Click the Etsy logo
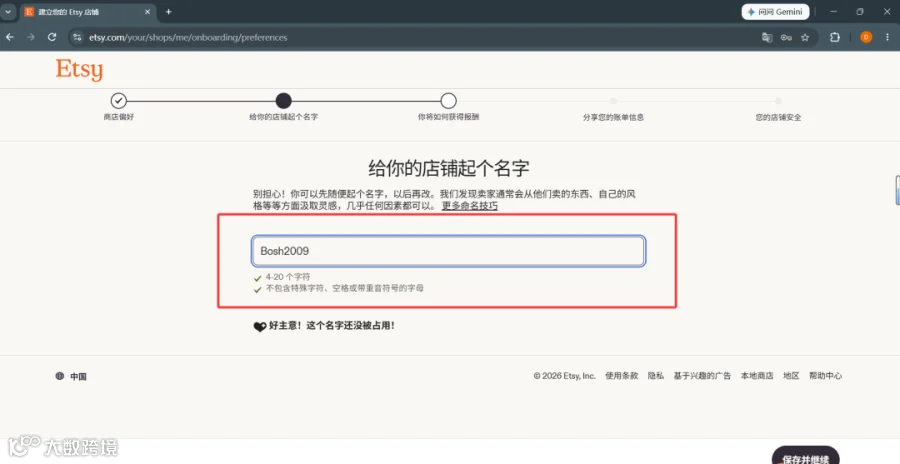Screen dimensions: 900x464 (x=79, y=70)
